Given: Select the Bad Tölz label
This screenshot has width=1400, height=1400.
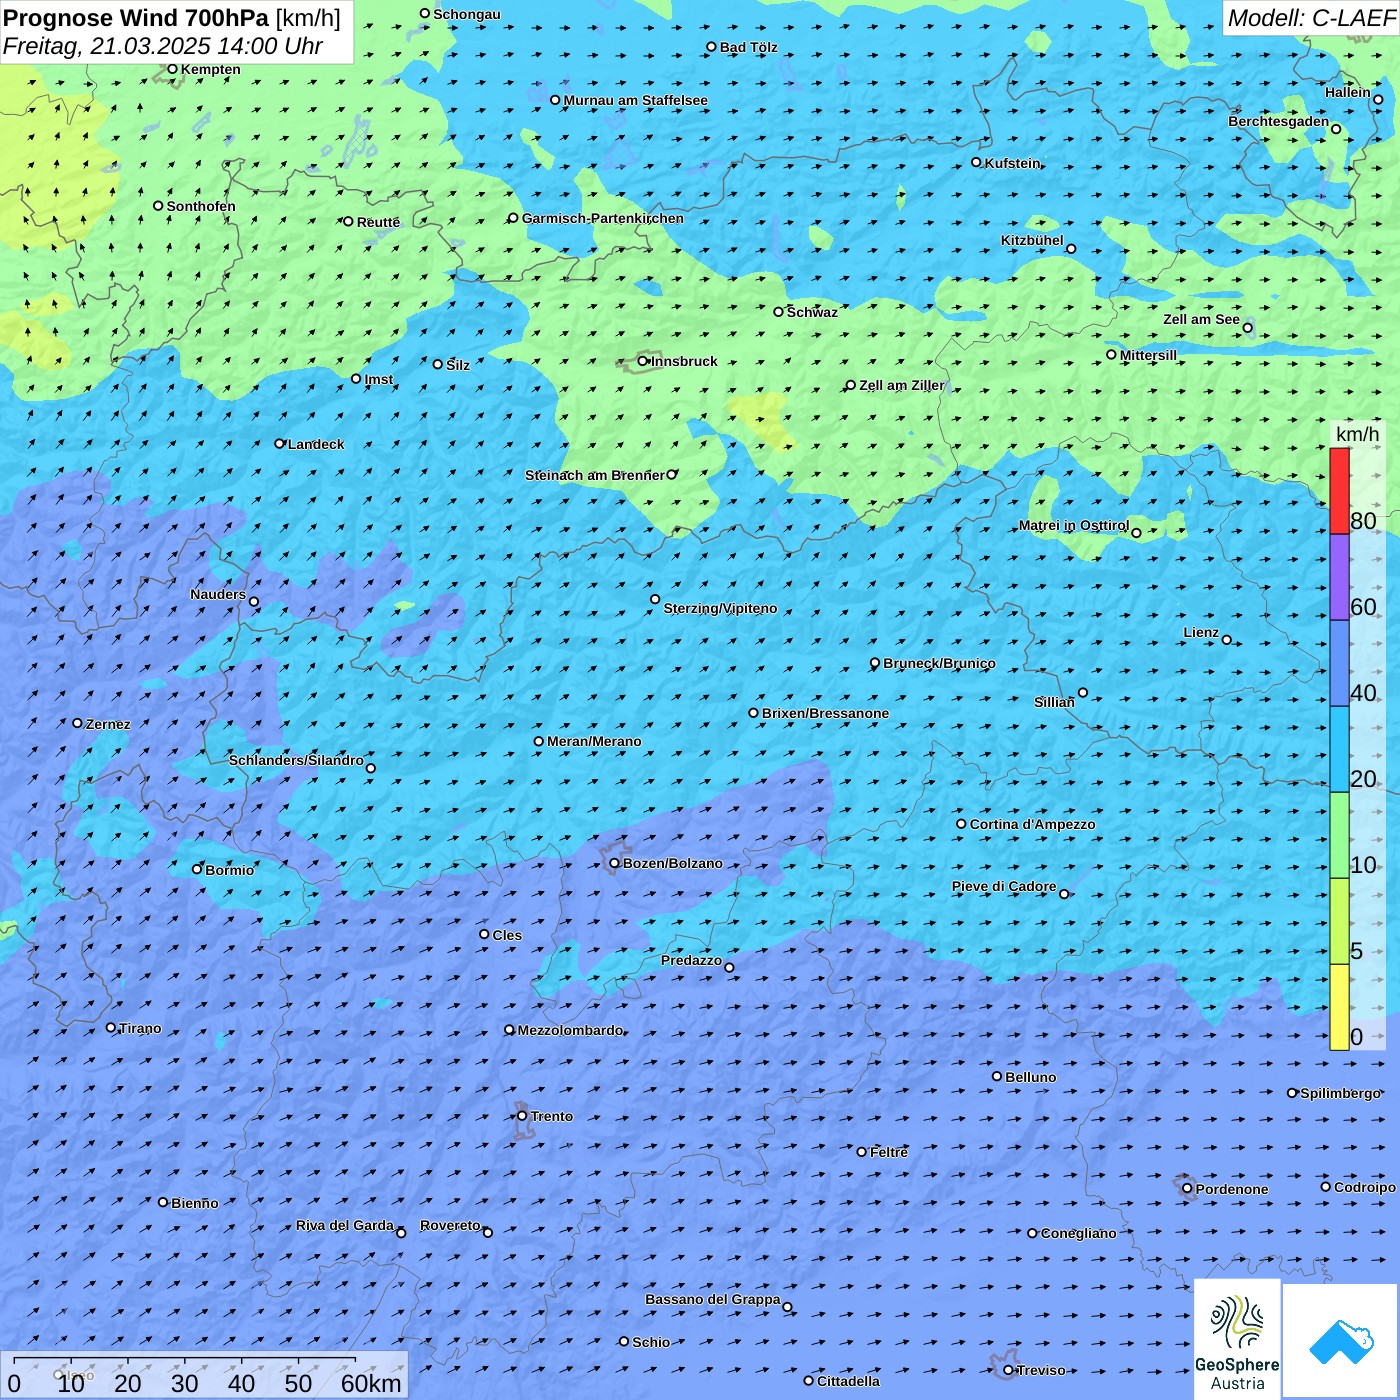Looking at the screenshot, I should pyautogui.click(x=748, y=47).
